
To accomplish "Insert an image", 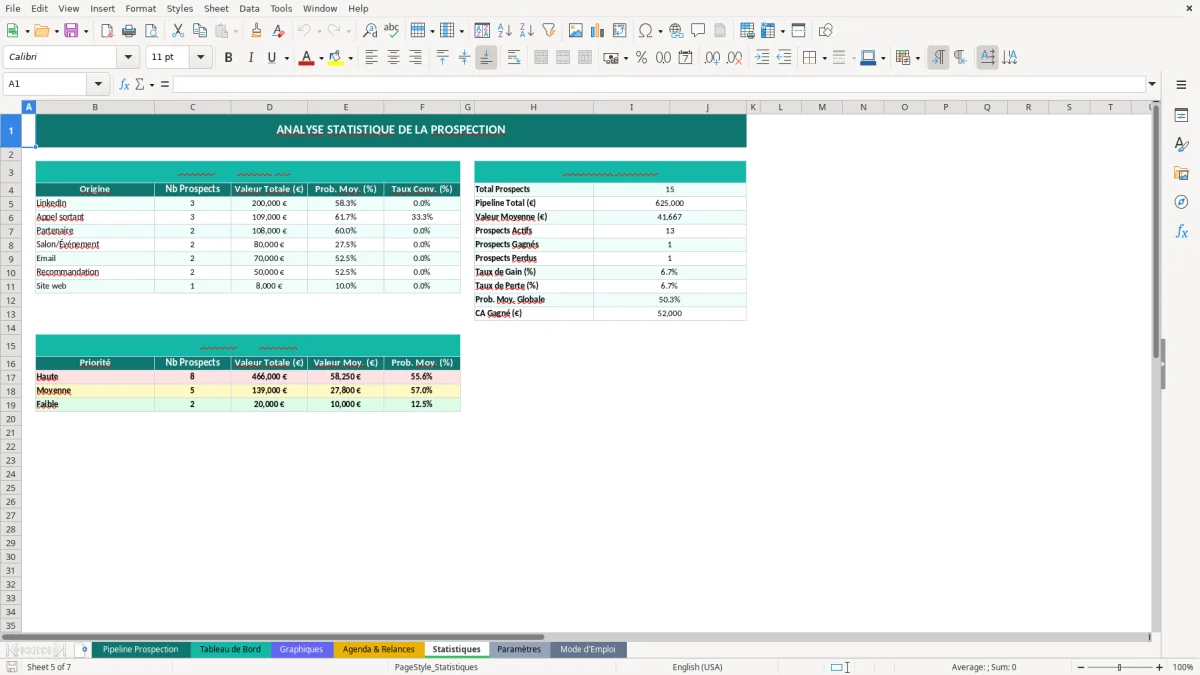I will coord(576,31).
